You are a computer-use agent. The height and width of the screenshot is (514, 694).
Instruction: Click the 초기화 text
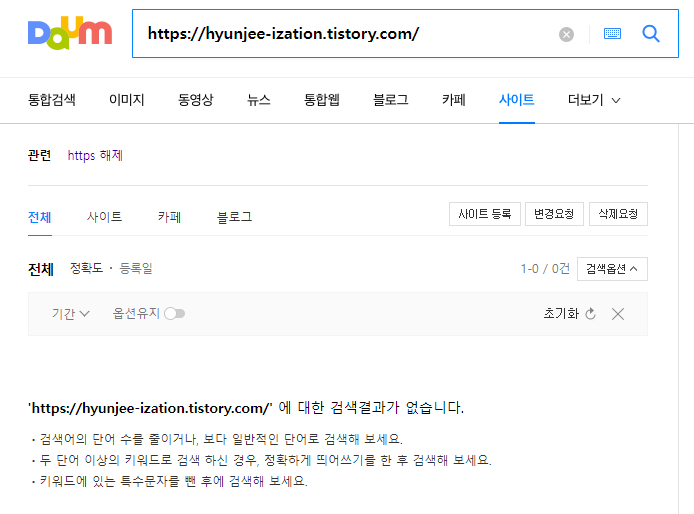pyautogui.click(x=561, y=314)
